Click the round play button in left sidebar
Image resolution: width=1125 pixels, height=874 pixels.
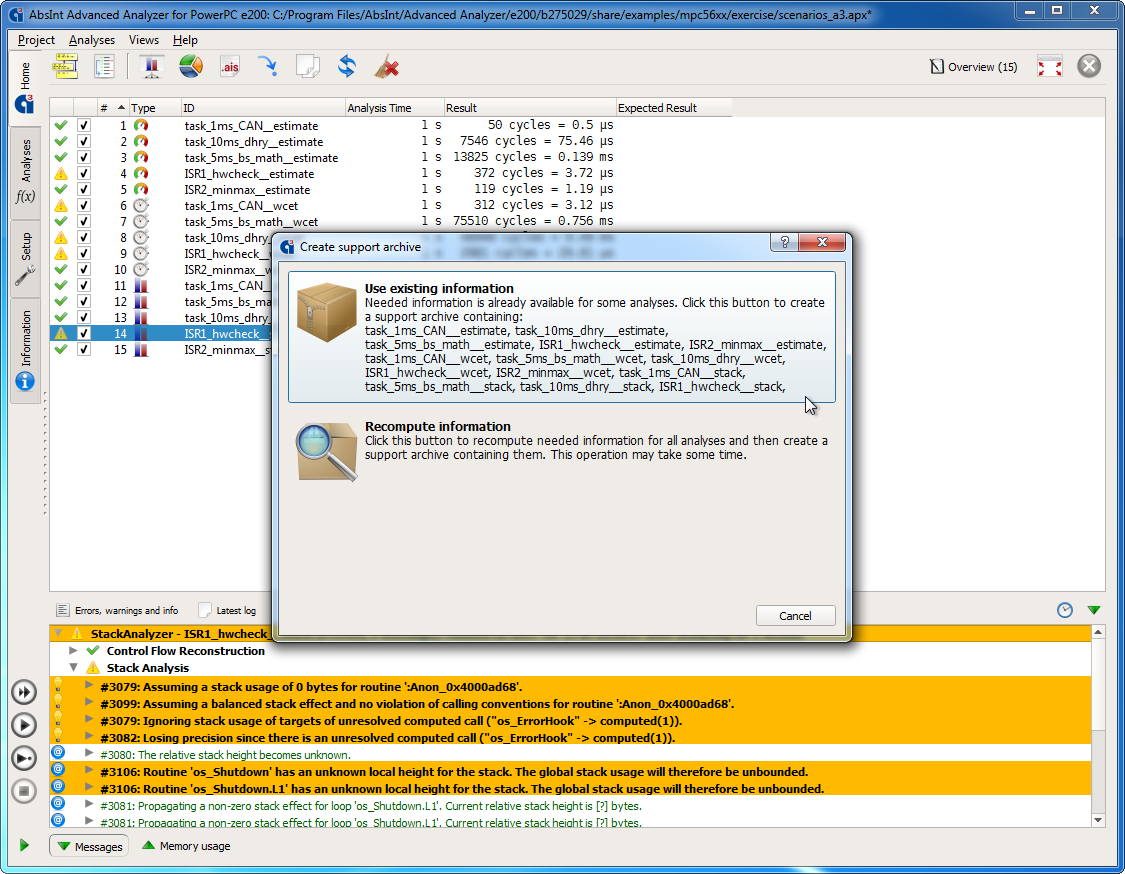[x=24, y=725]
